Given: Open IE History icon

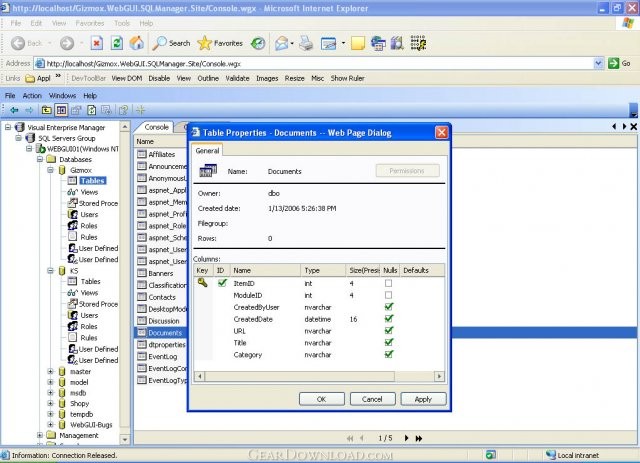Looking at the screenshot, I should coord(258,43).
